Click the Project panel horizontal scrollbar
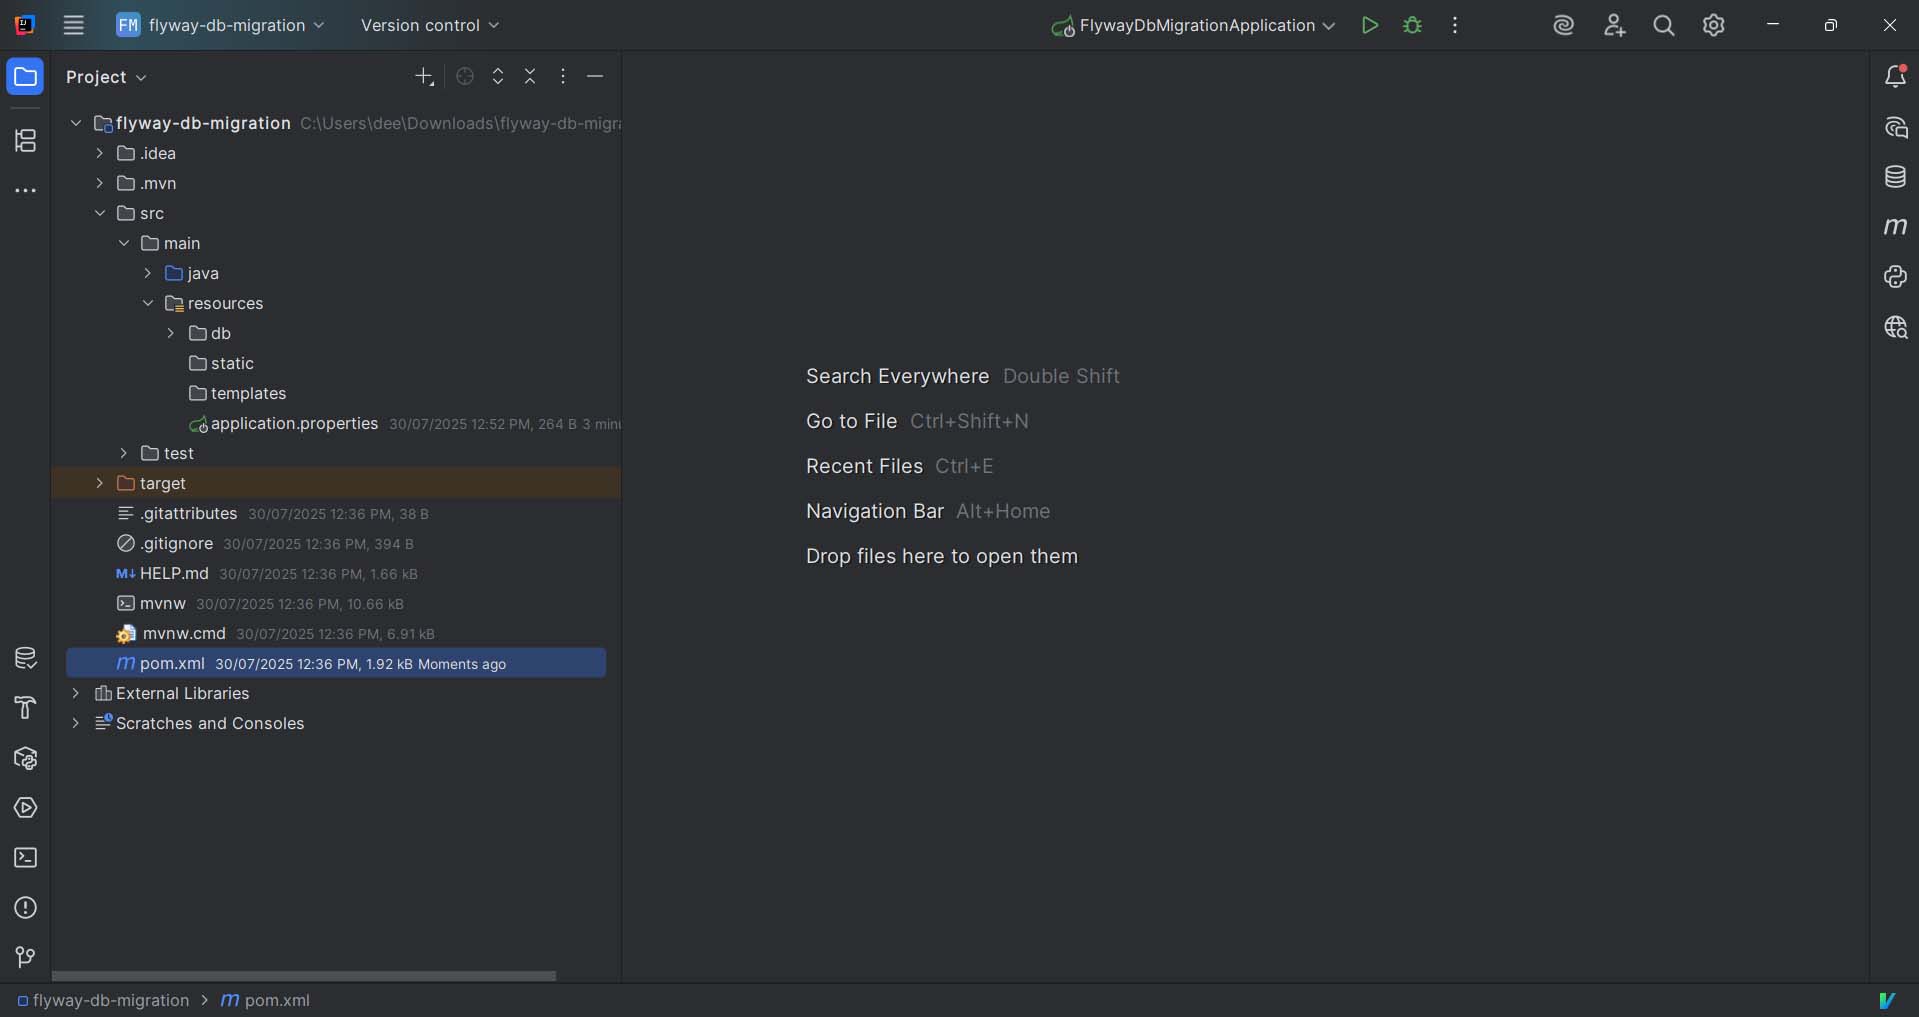1919x1017 pixels. click(304, 975)
